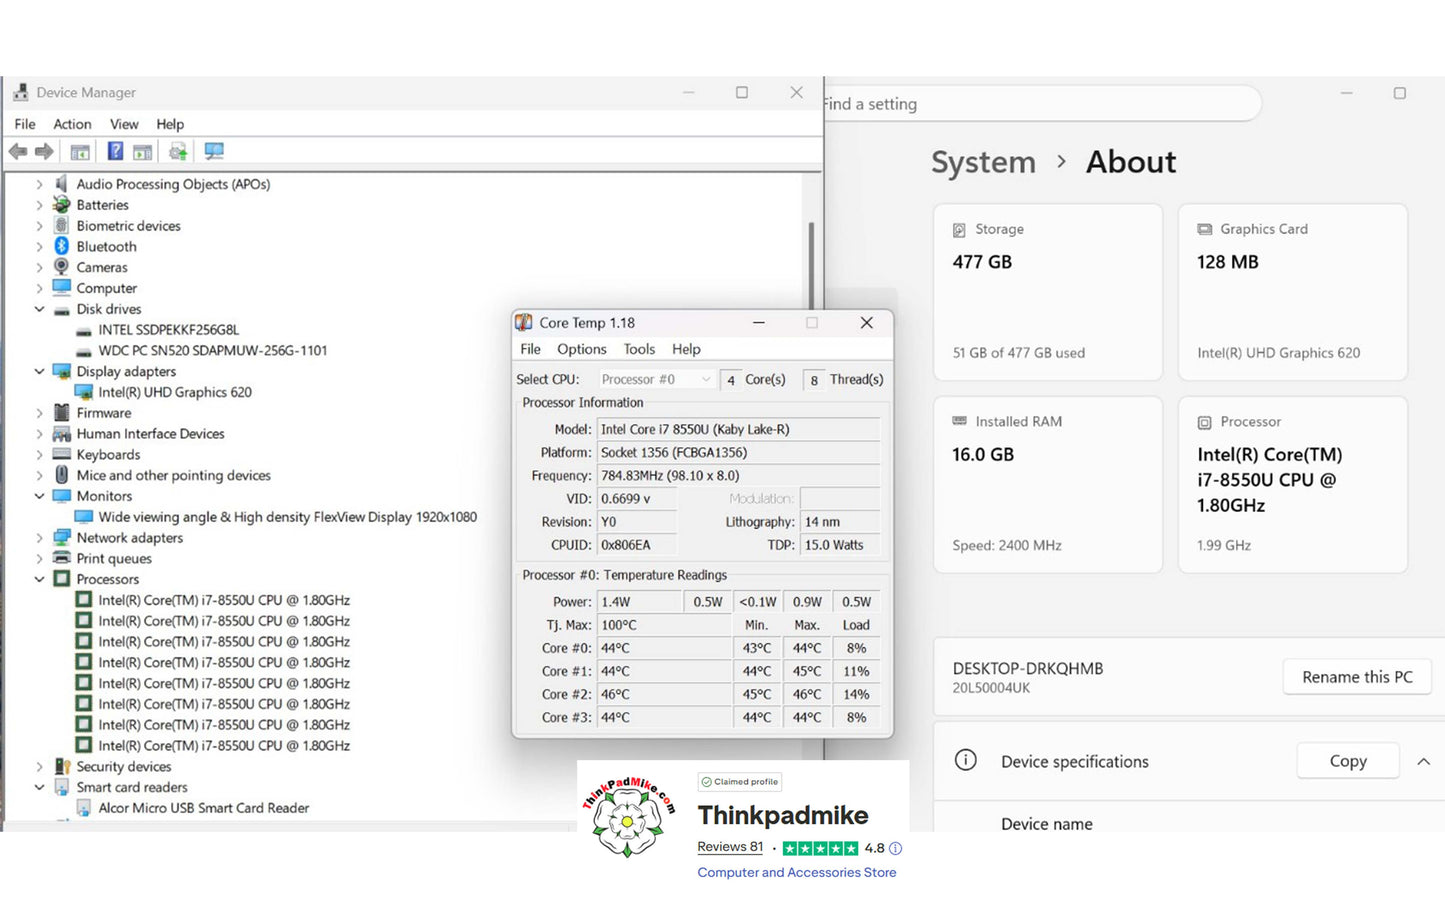This screenshot has height=908, width=1445.
Task: Collapse the Processors node
Action: coord(40,580)
